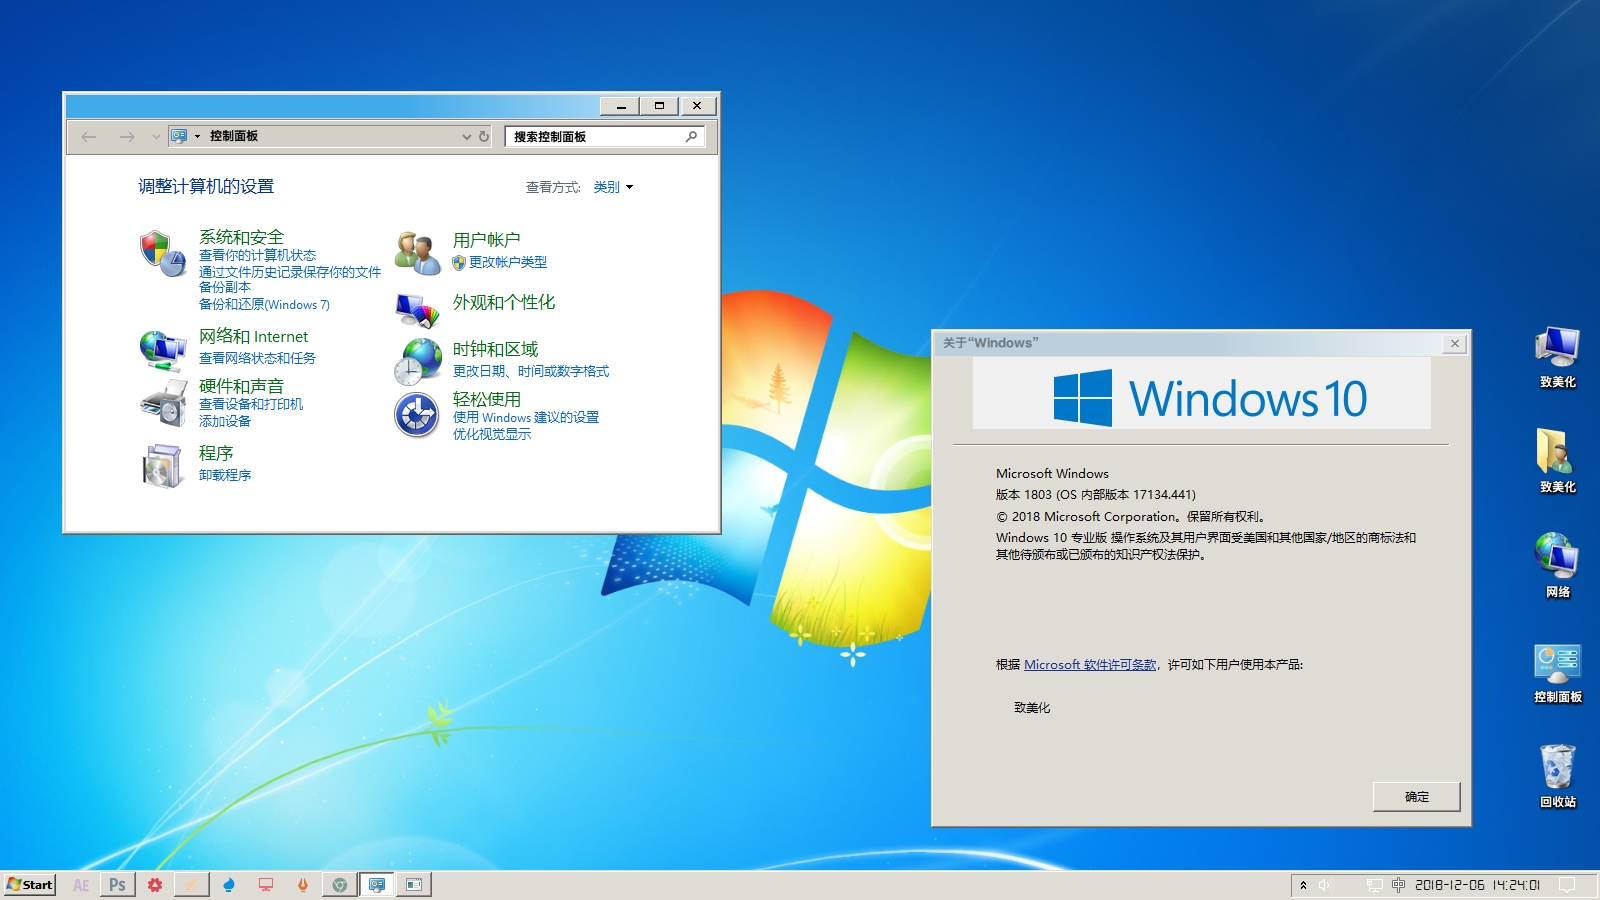
Task: Open 外观和个性化 category
Action: coord(503,302)
